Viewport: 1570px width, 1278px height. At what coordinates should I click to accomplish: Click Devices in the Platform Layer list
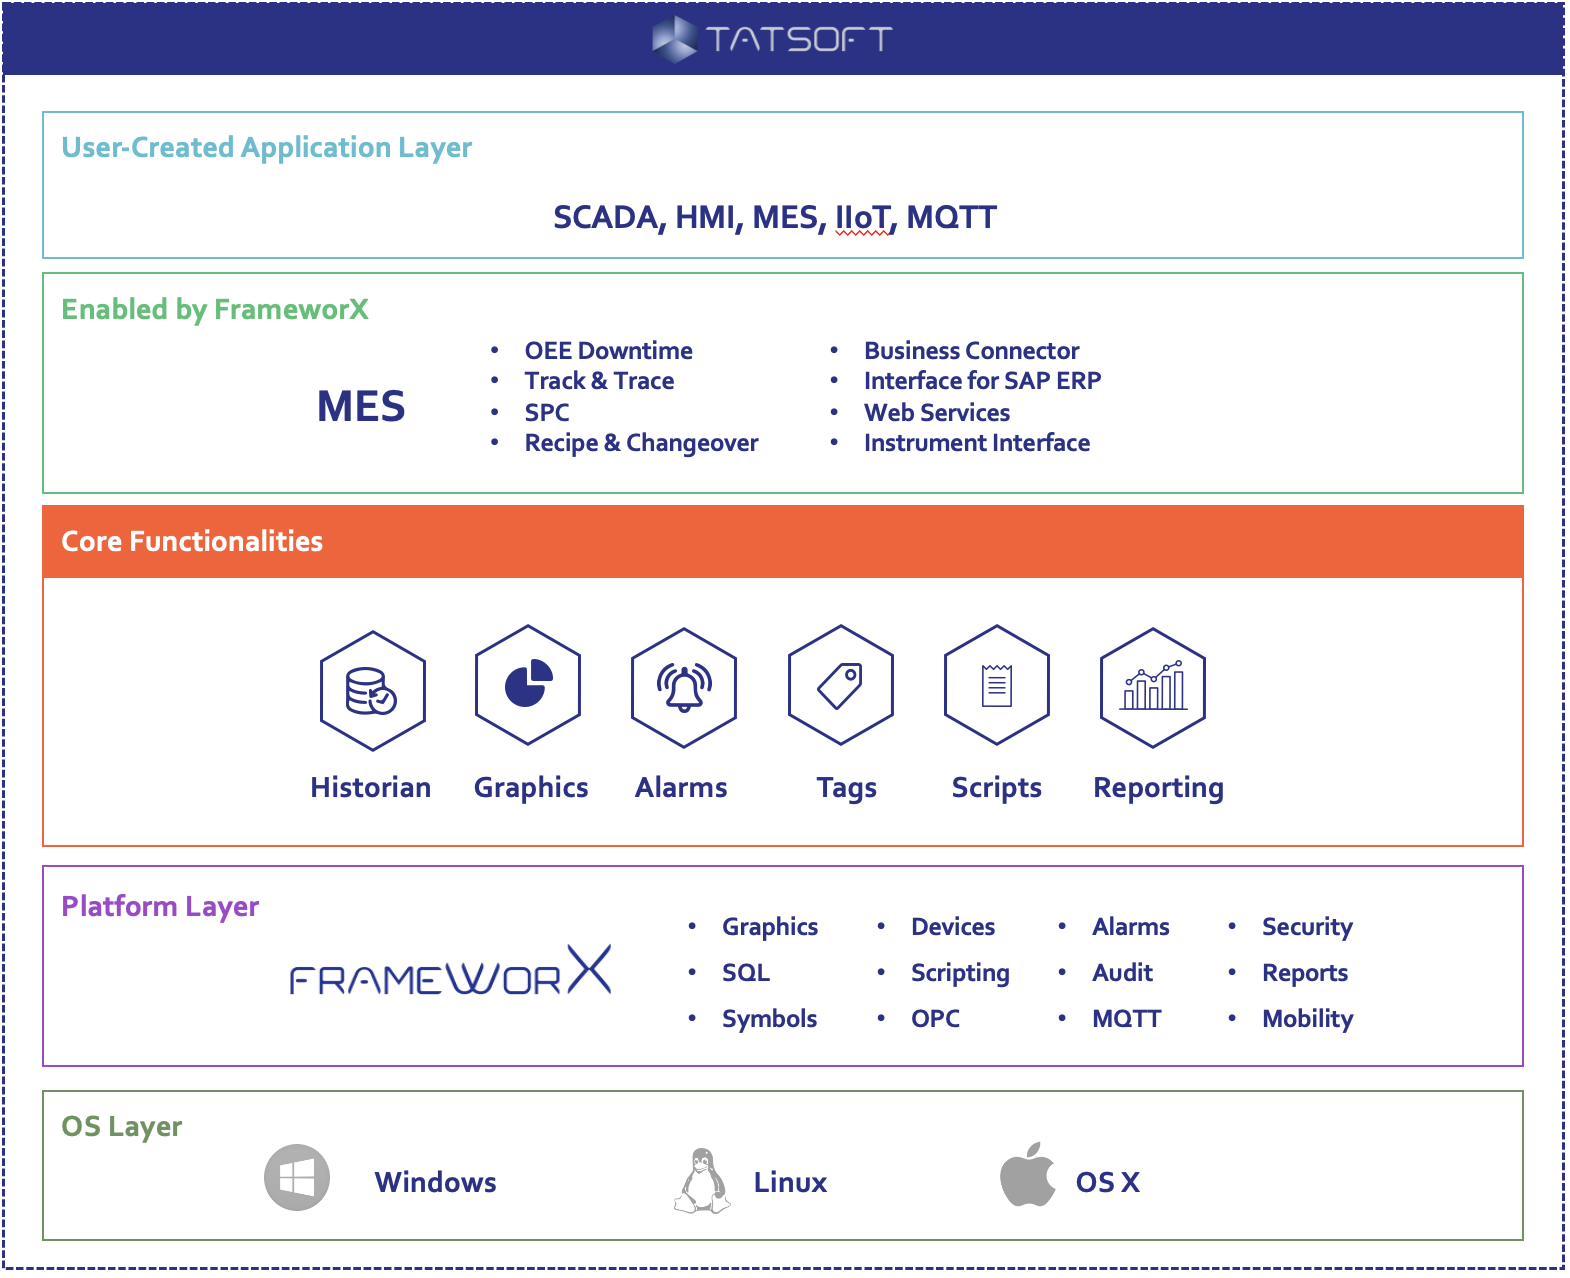click(953, 927)
